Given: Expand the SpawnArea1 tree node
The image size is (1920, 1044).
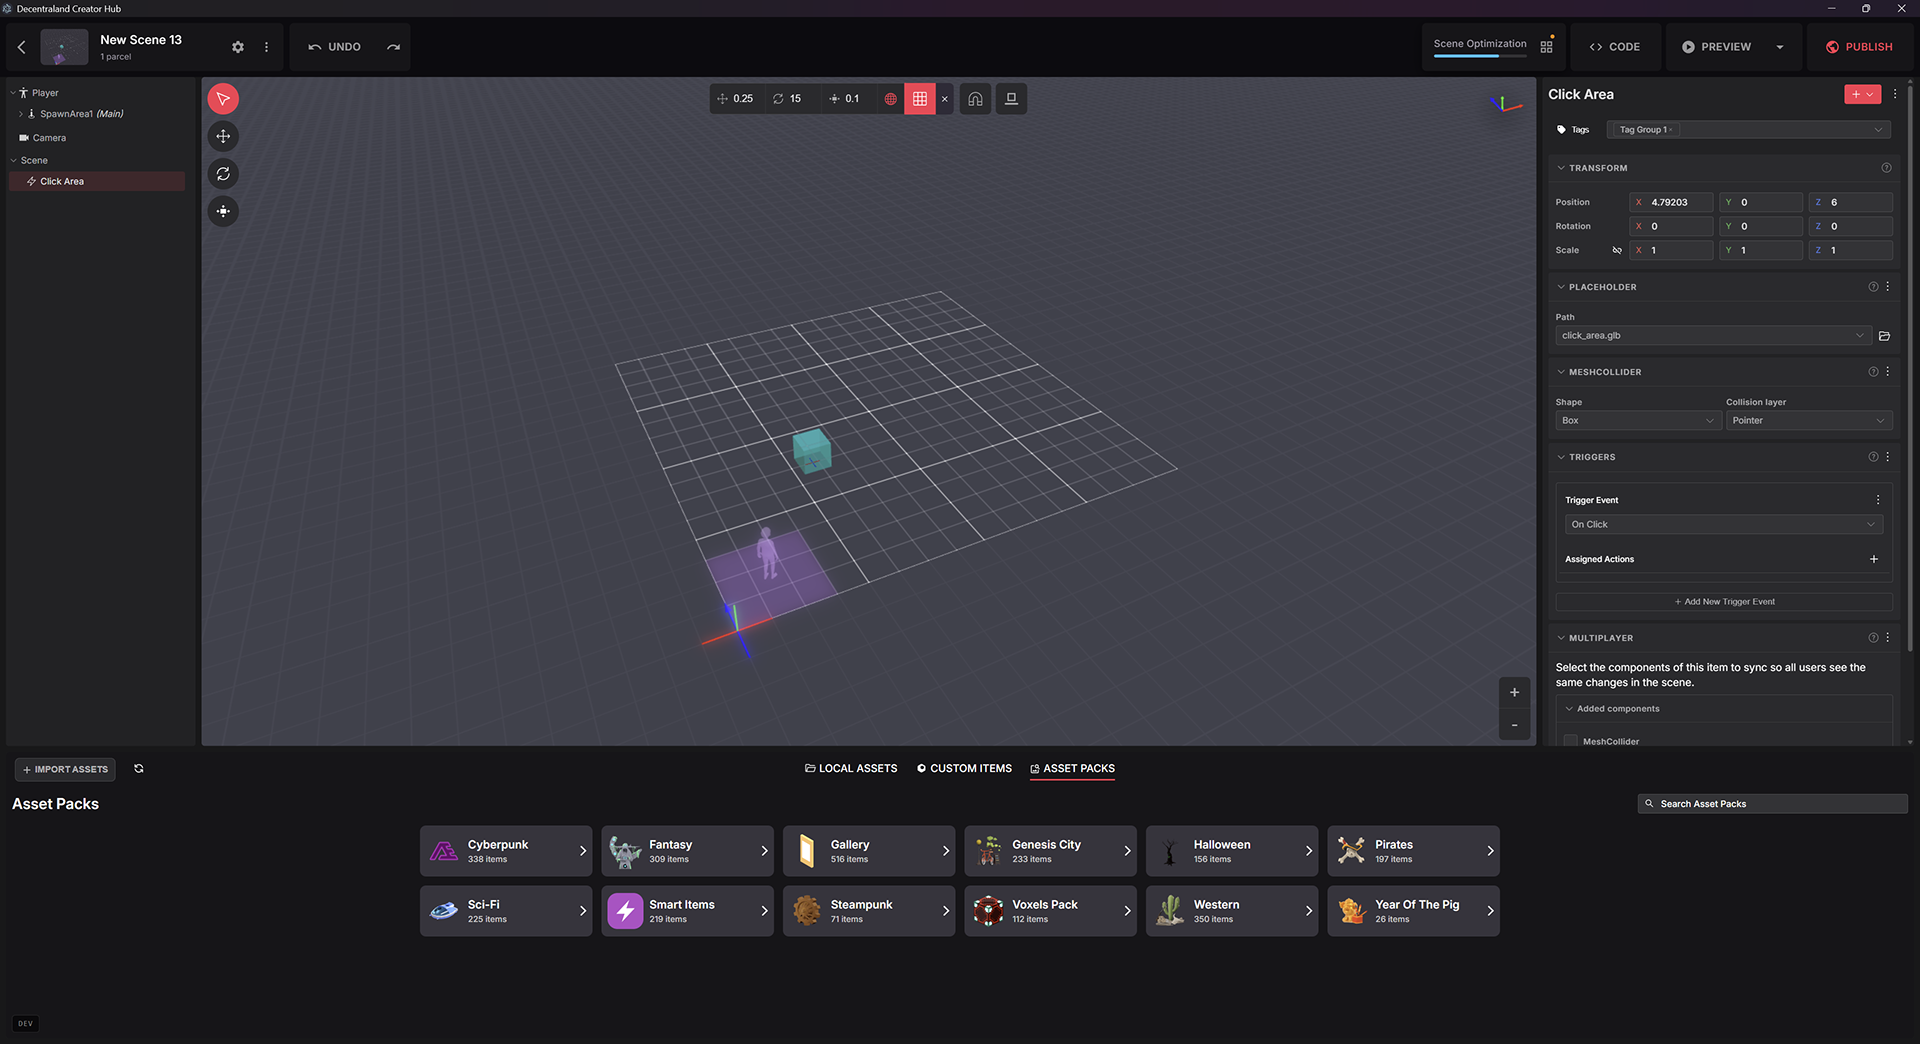Looking at the screenshot, I should coord(21,114).
